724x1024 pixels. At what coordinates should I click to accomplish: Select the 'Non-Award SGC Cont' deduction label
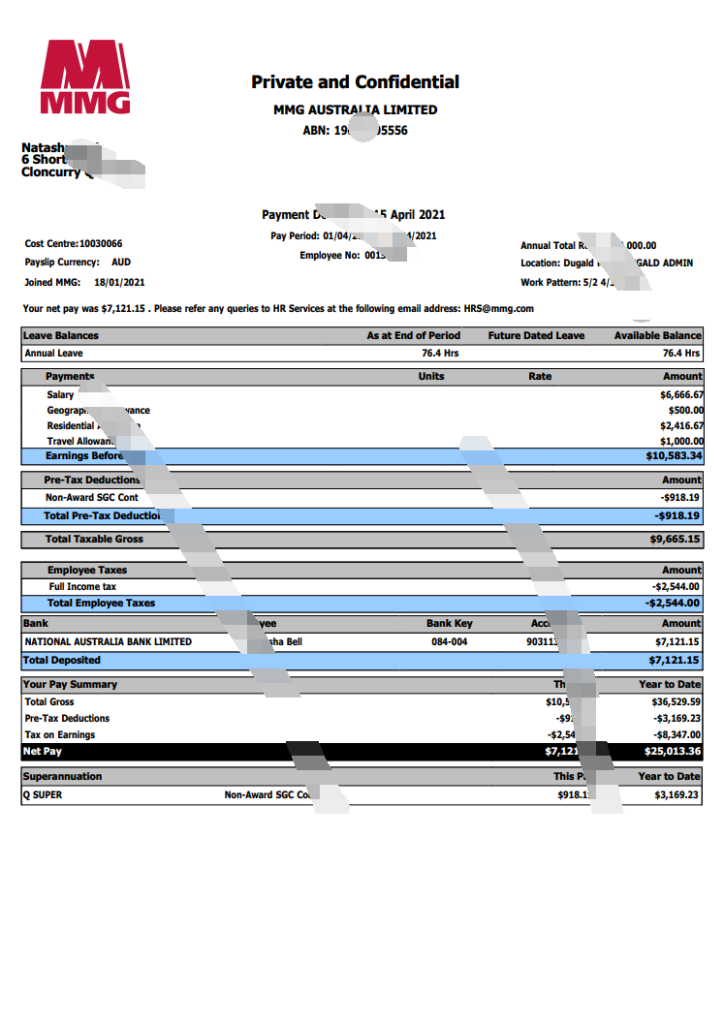[x=92, y=498]
